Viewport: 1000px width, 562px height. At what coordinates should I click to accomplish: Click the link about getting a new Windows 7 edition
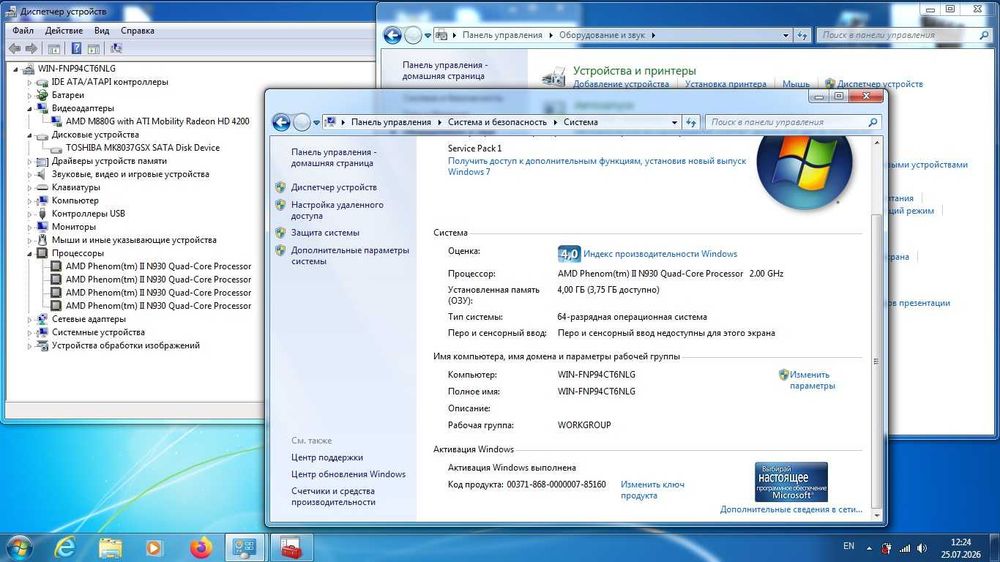[597, 166]
